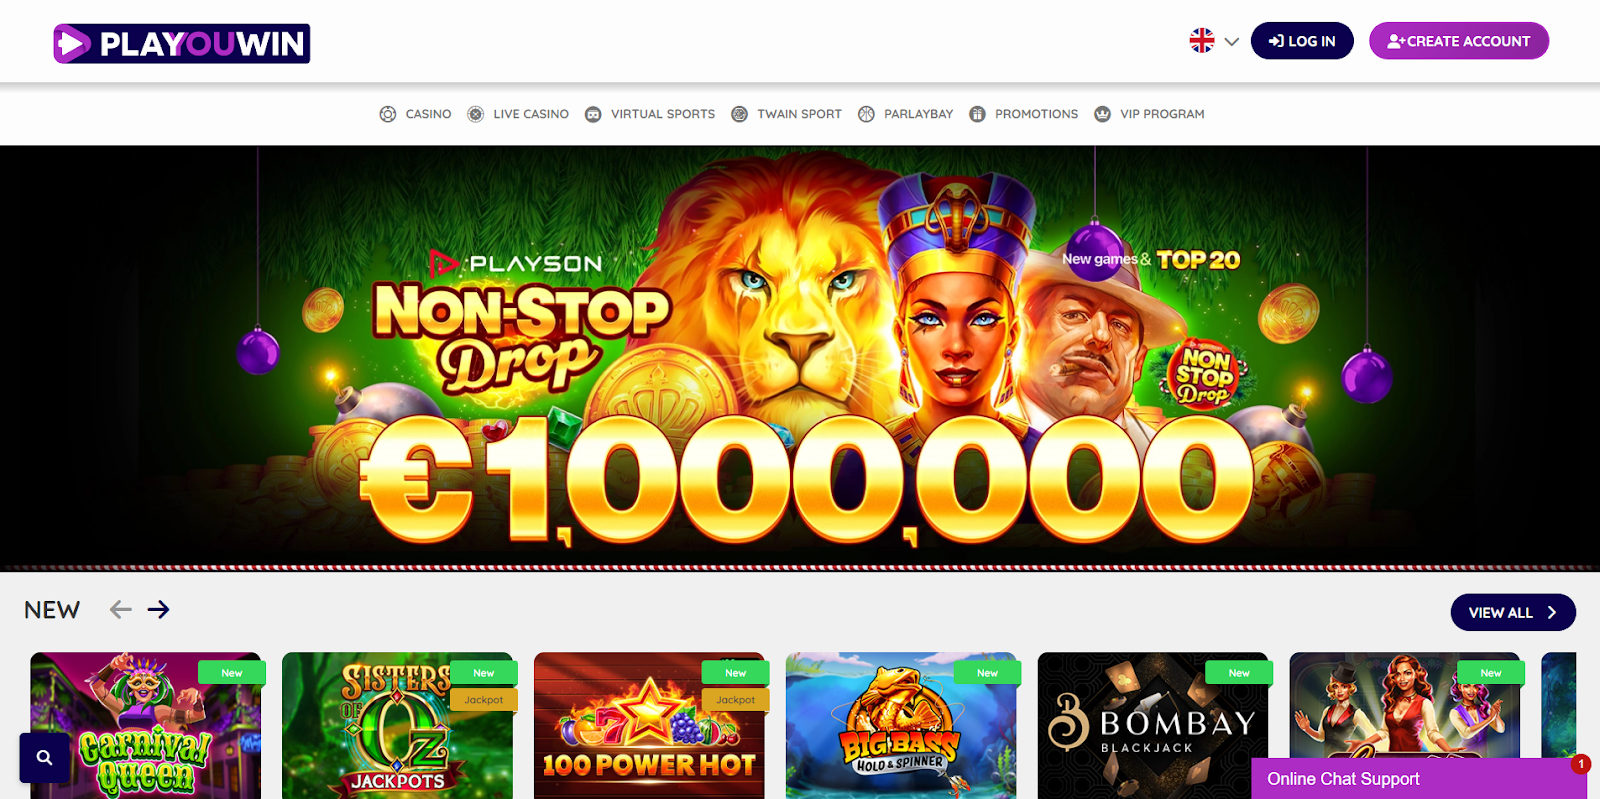Go to next new games arrow
Viewport: 1600px width, 799px height.
pos(159,609)
